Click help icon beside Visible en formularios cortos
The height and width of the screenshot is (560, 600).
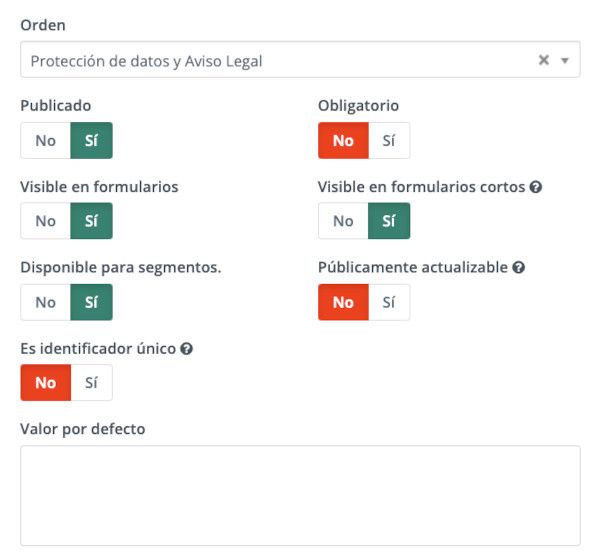click(x=535, y=187)
